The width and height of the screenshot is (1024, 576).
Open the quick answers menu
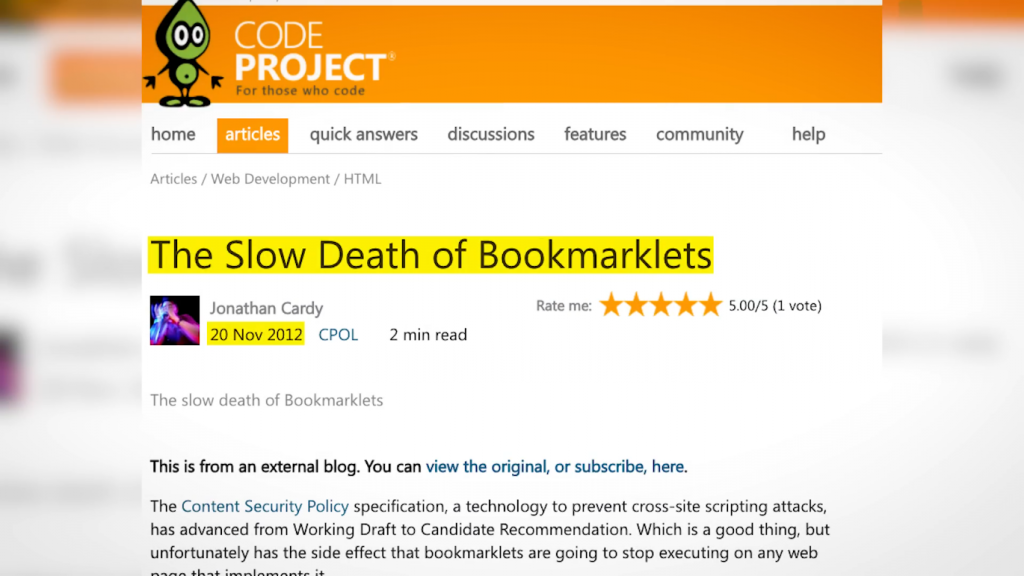click(x=363, y=134)
